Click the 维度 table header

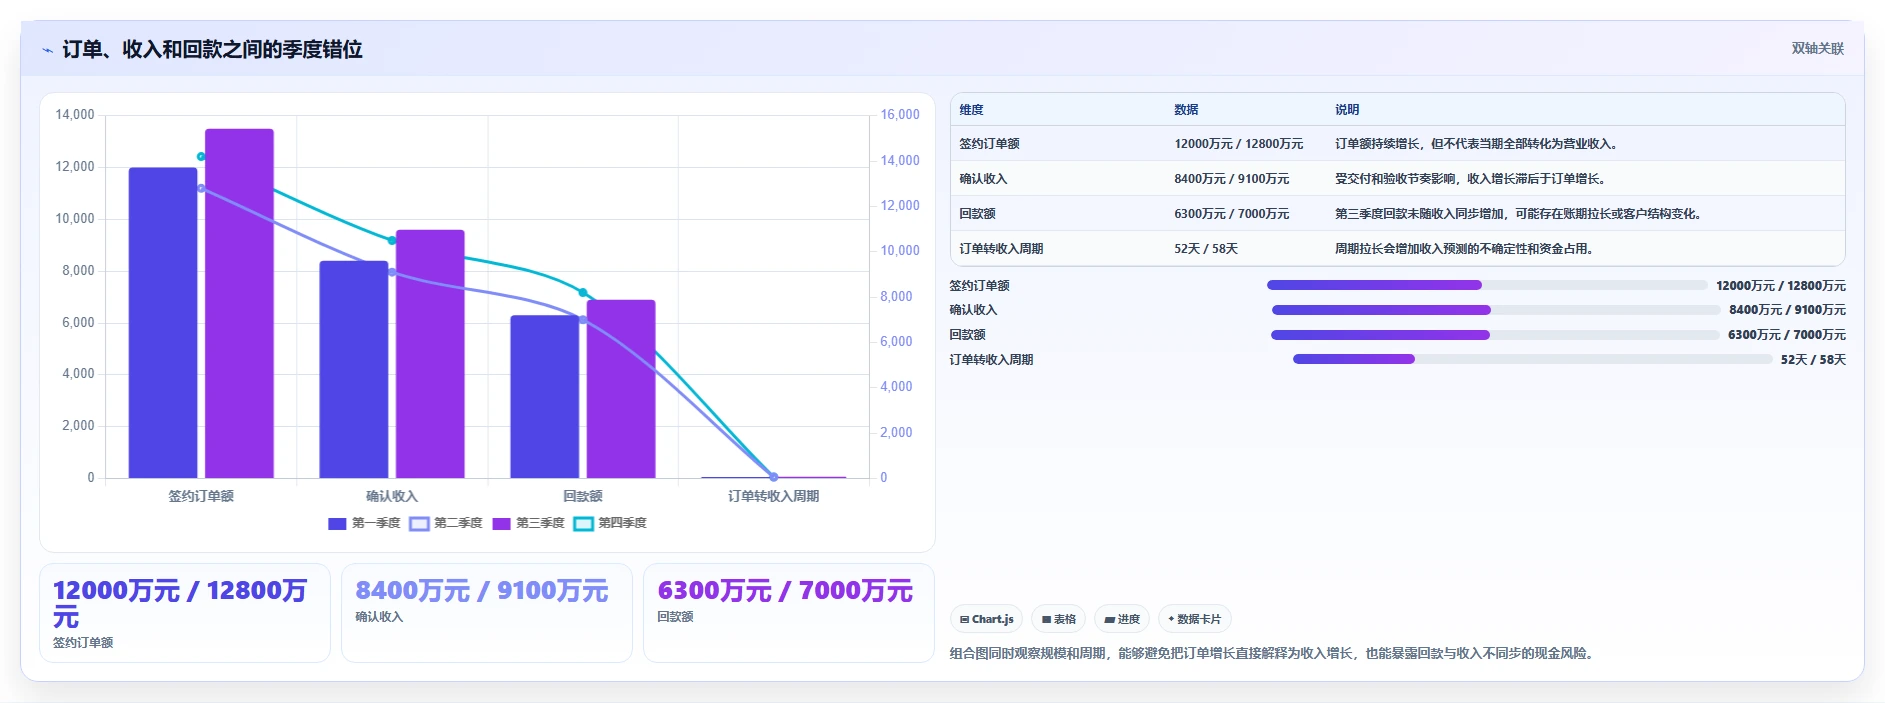coord(972,110)
